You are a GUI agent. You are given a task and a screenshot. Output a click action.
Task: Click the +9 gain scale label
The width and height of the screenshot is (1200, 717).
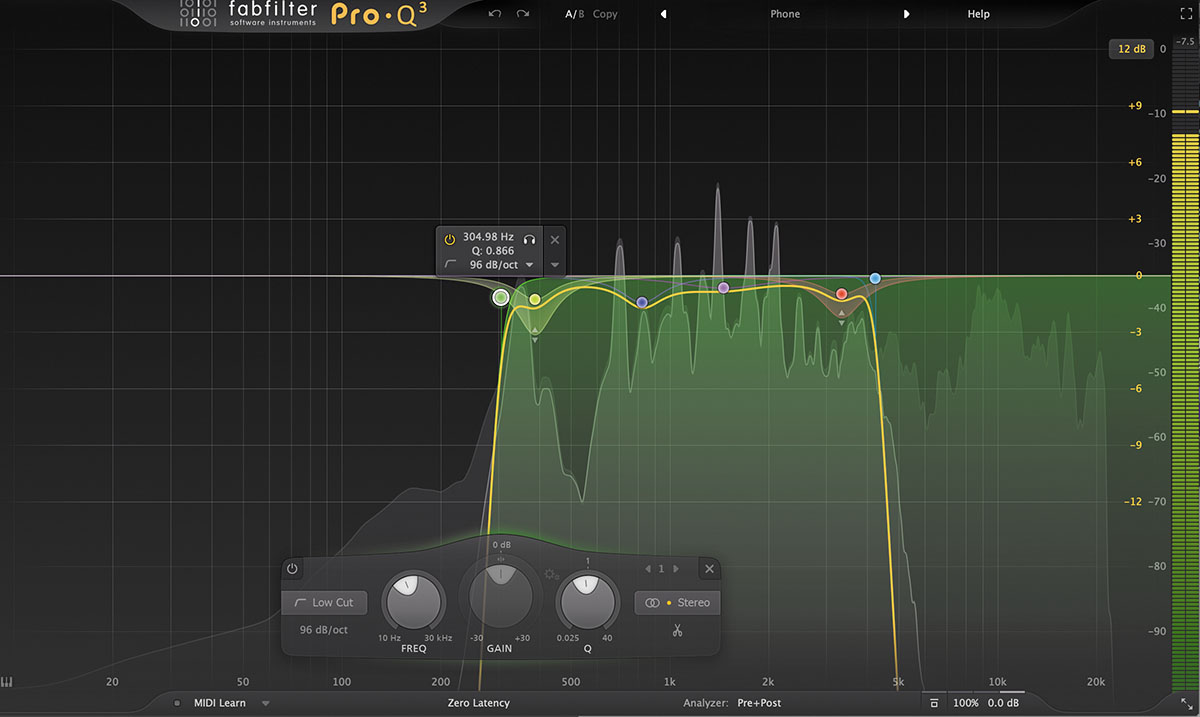(x=1134, y=105)
